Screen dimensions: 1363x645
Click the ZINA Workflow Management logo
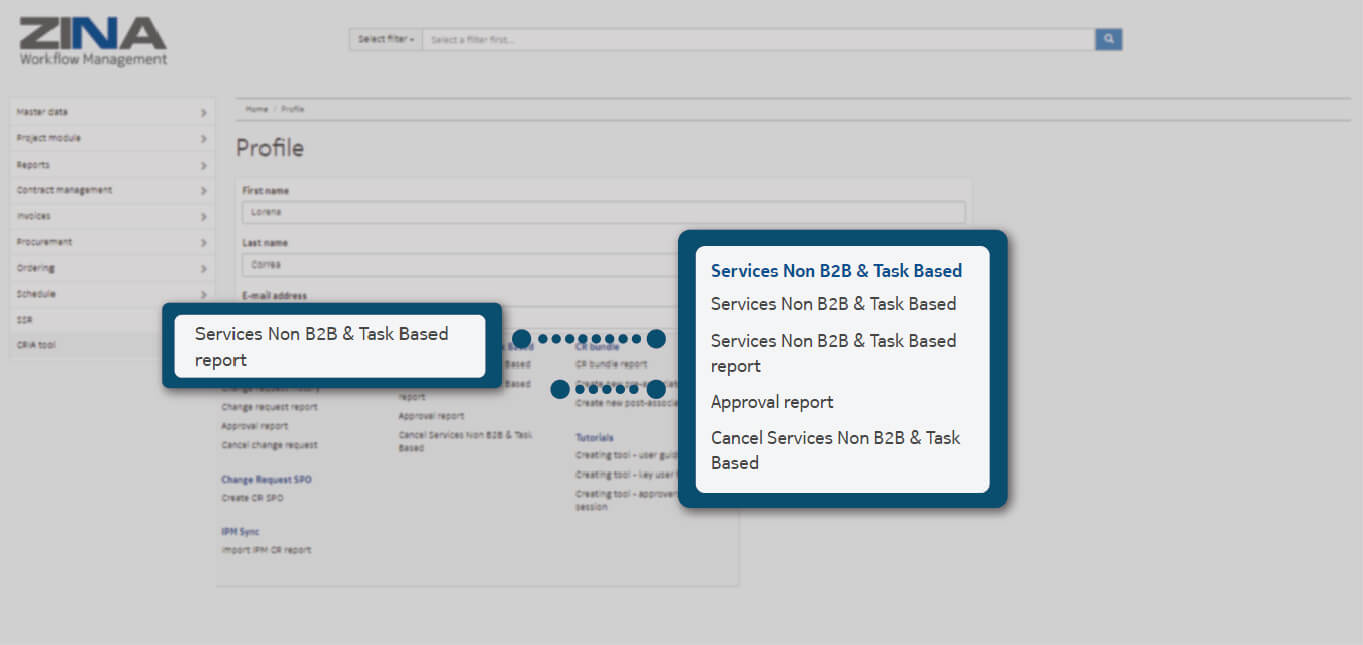tap(93, 41)
